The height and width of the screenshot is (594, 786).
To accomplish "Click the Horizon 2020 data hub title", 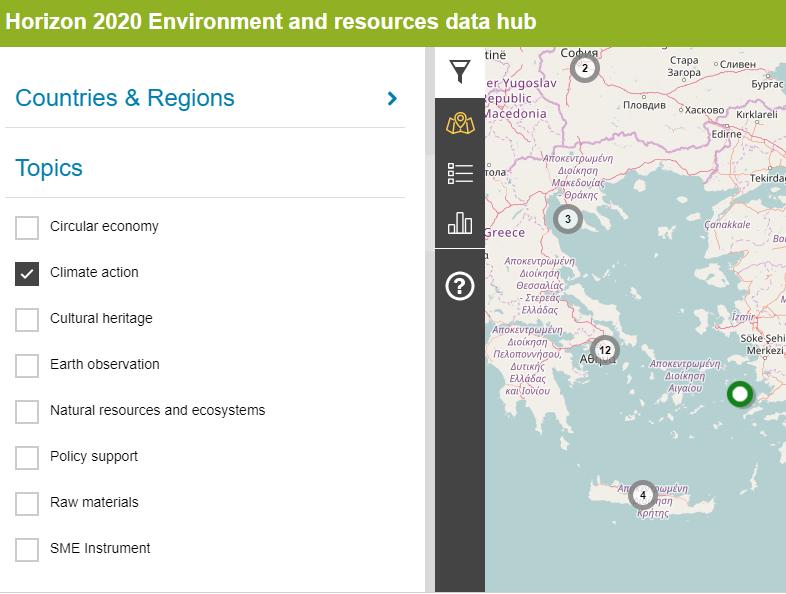I will click(271, 22).
